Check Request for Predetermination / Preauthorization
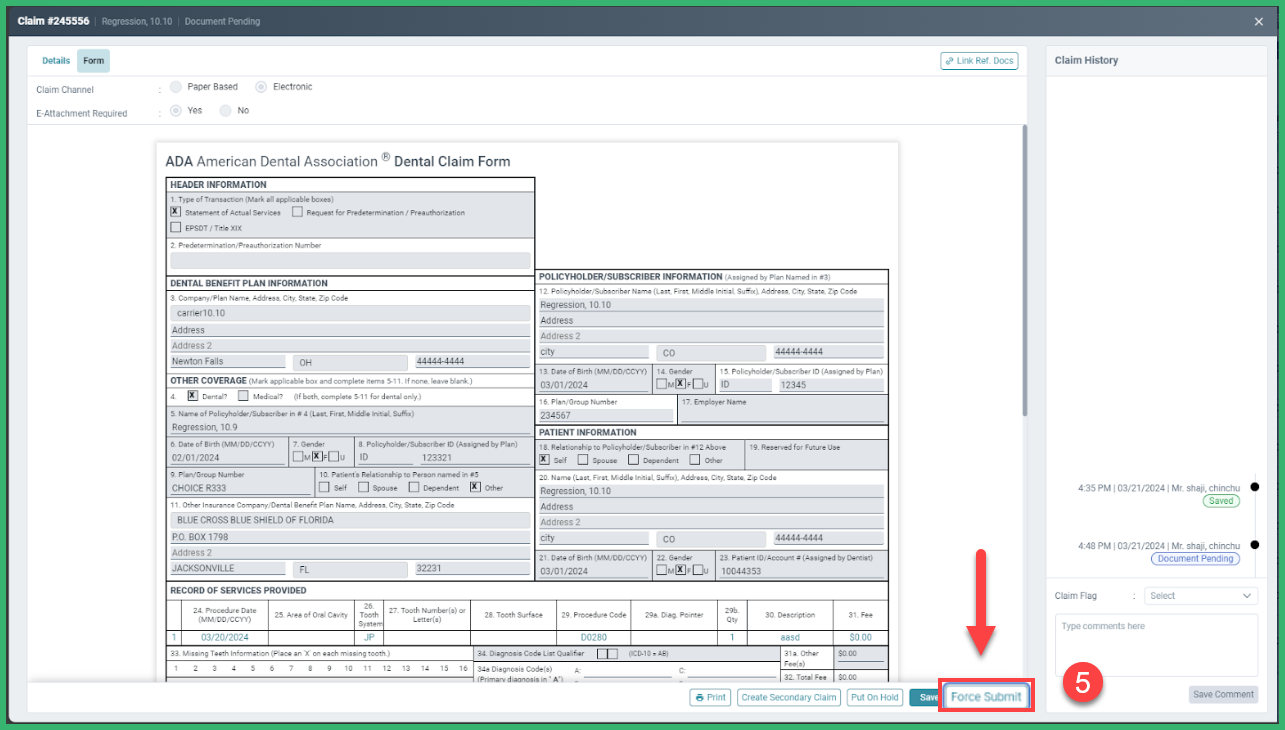Screen dimensions: 1285x730 [297, 212]
